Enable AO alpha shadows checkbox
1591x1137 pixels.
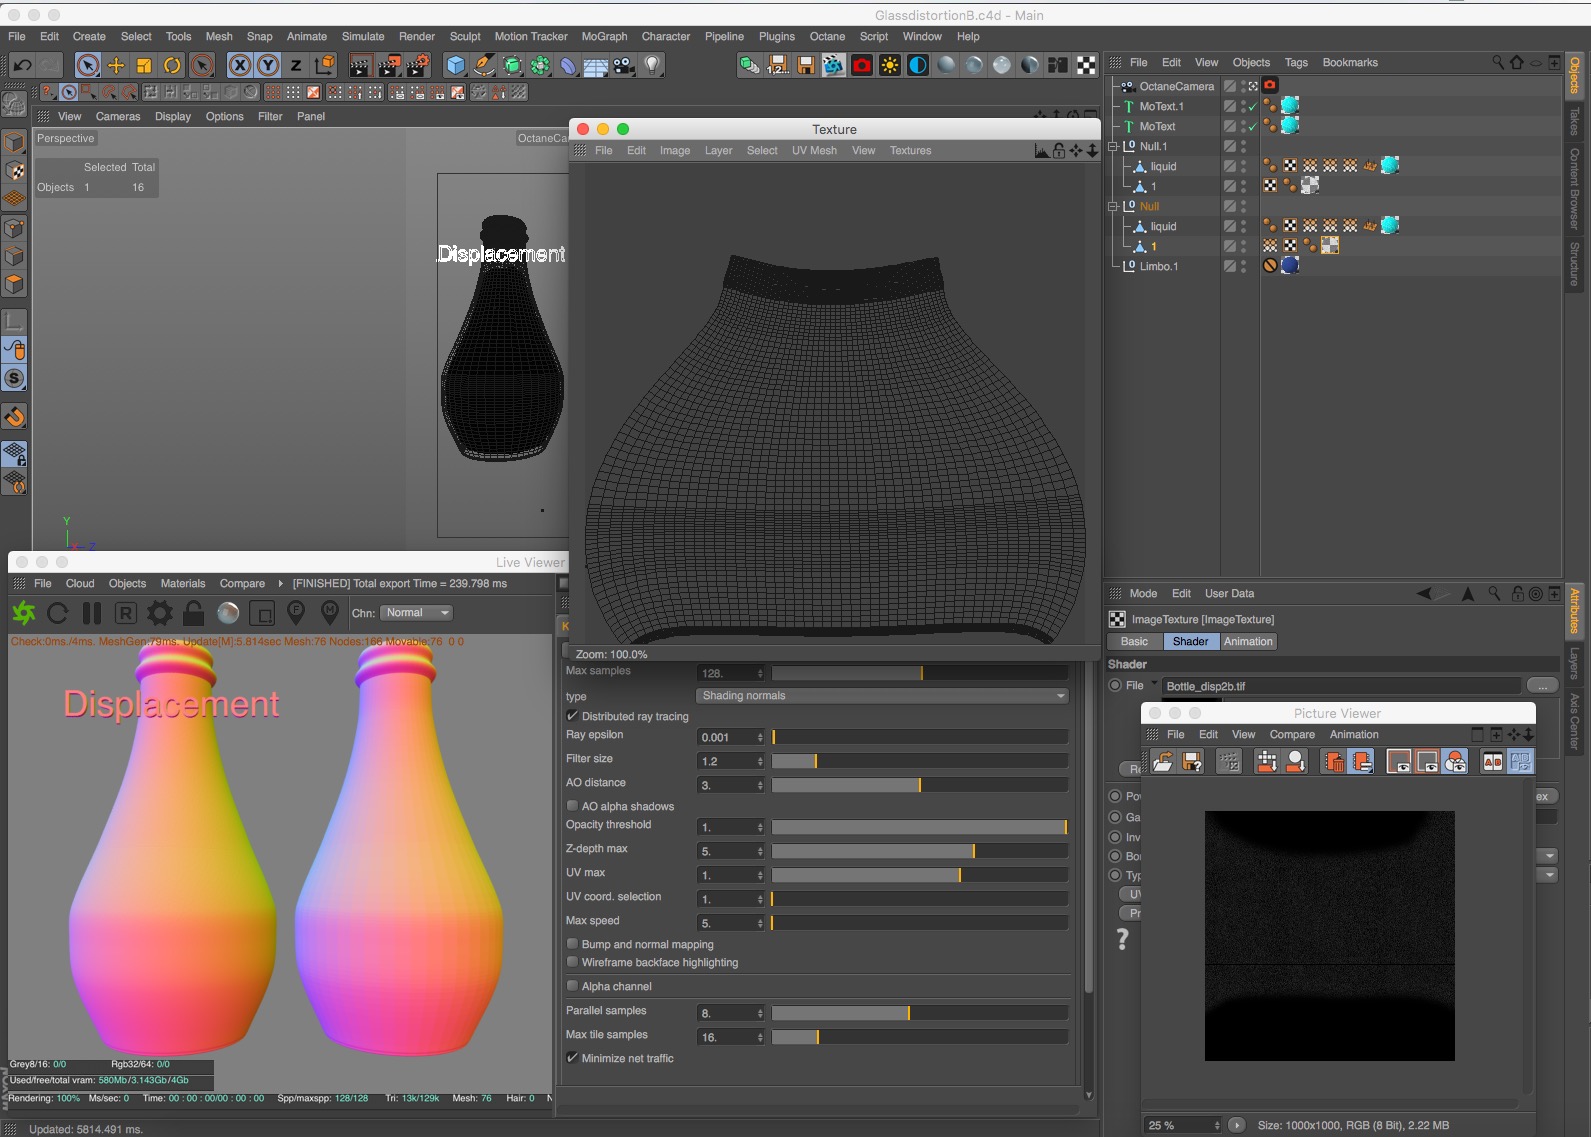point(573,806)
